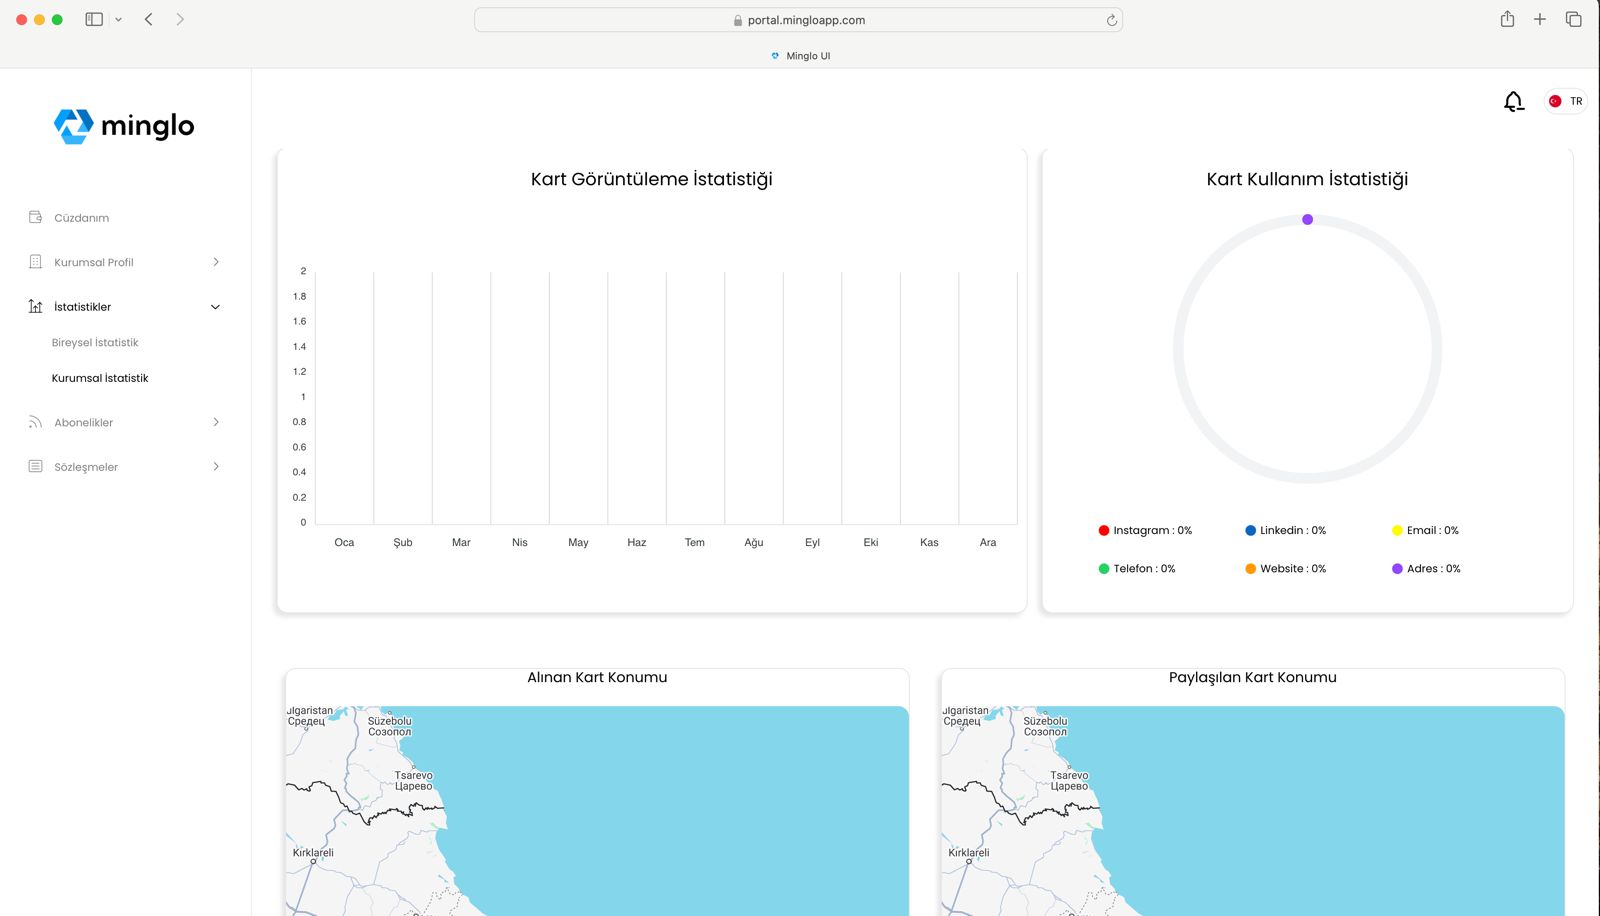The image size is (1600, 916).
Task: Click the İstatistikler chart icon
Action: tap(36, 306)
